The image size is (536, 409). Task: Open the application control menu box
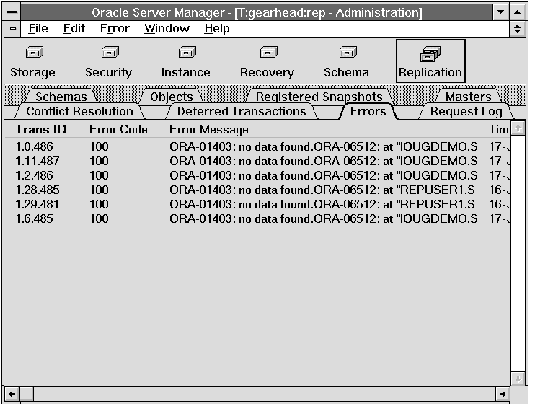pos(12,12)
